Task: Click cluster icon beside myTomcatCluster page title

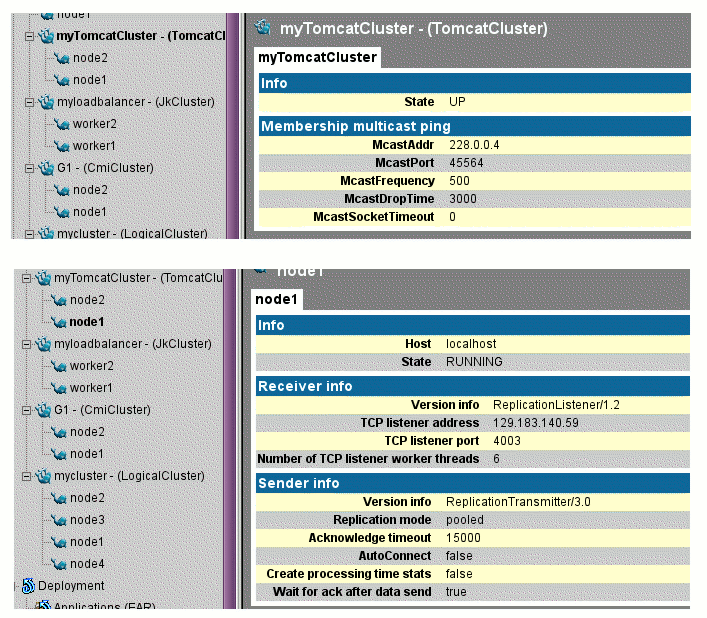Action: pos(263,27)
